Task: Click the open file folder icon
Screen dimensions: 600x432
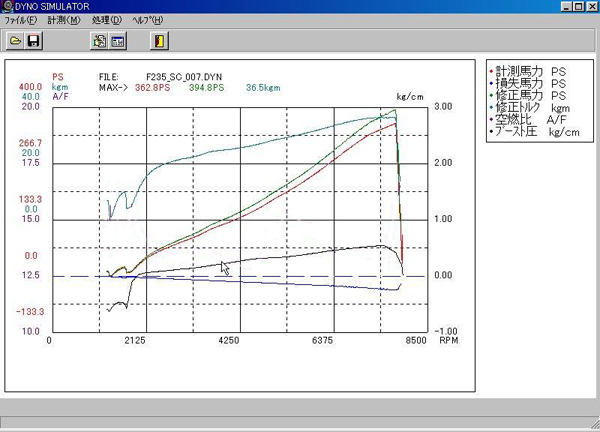Action: point(15,41)
